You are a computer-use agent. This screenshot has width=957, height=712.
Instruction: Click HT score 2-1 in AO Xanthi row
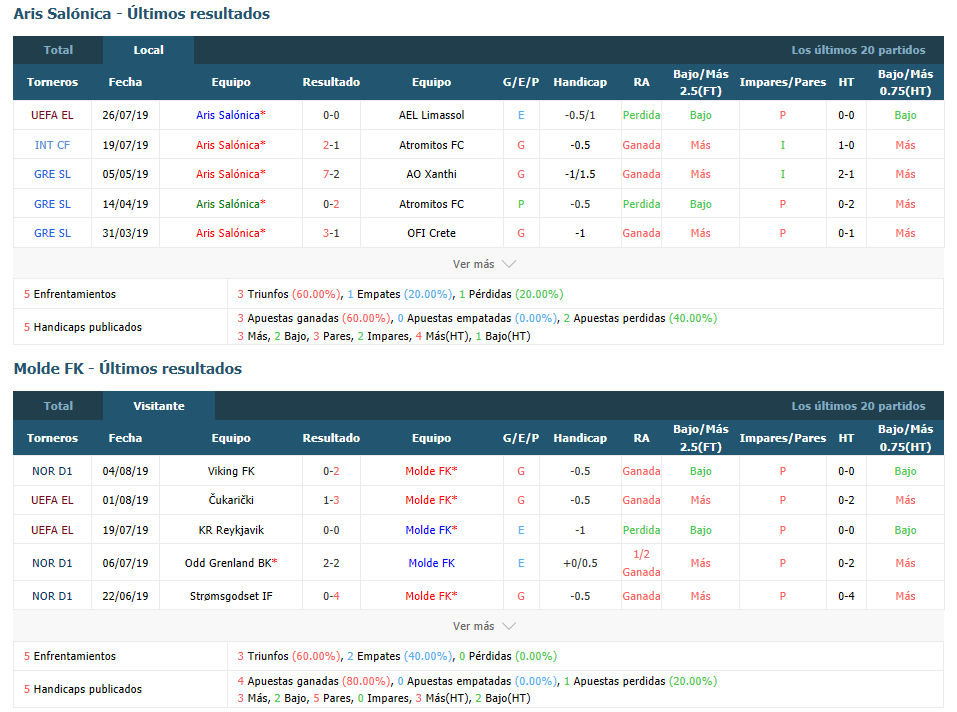(x=846, y=174)
